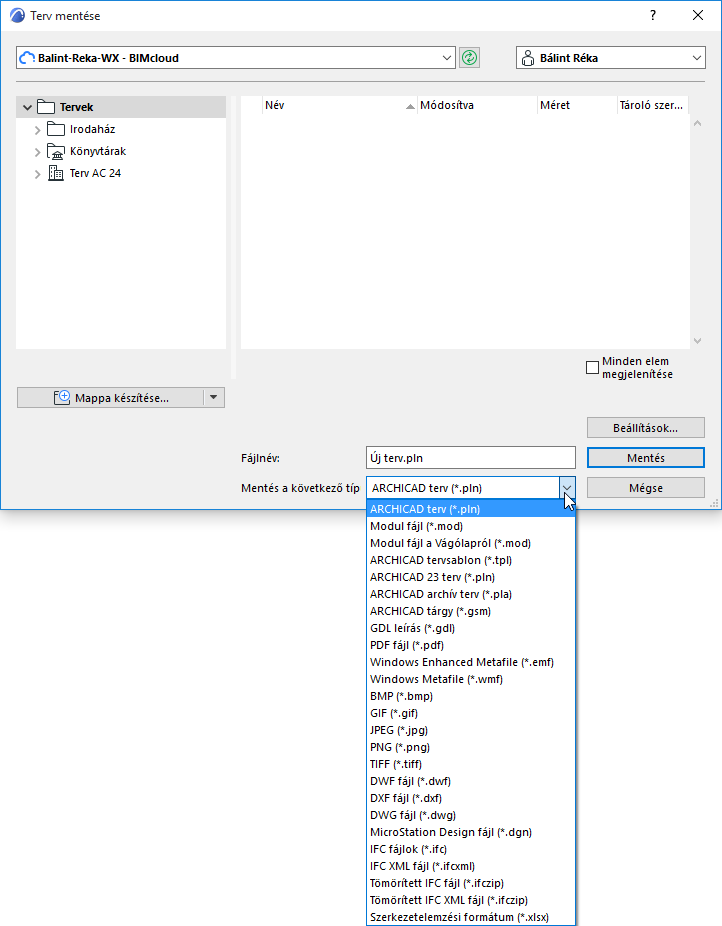Sort by Módosítva column header
The height and width of the screenshot is (926, 722).
point(477,105)
